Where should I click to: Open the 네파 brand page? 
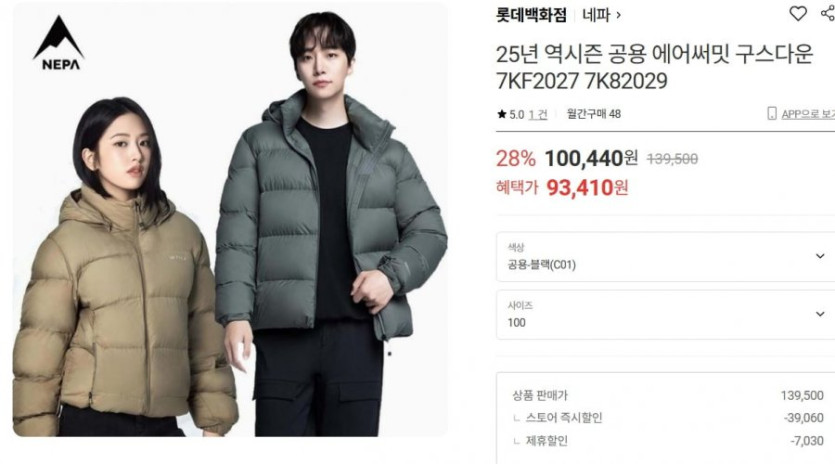coord(596,15)
